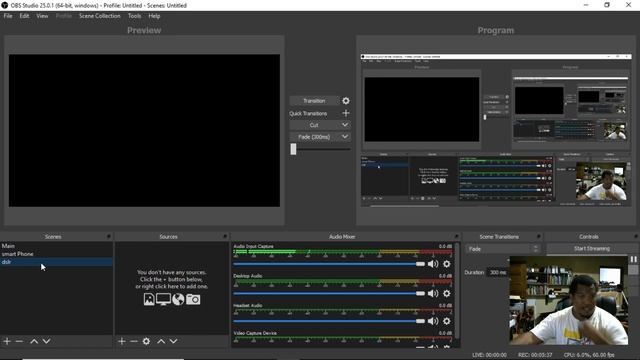Click the webcam overlay video thumbnail

click(x=569, y=300)
